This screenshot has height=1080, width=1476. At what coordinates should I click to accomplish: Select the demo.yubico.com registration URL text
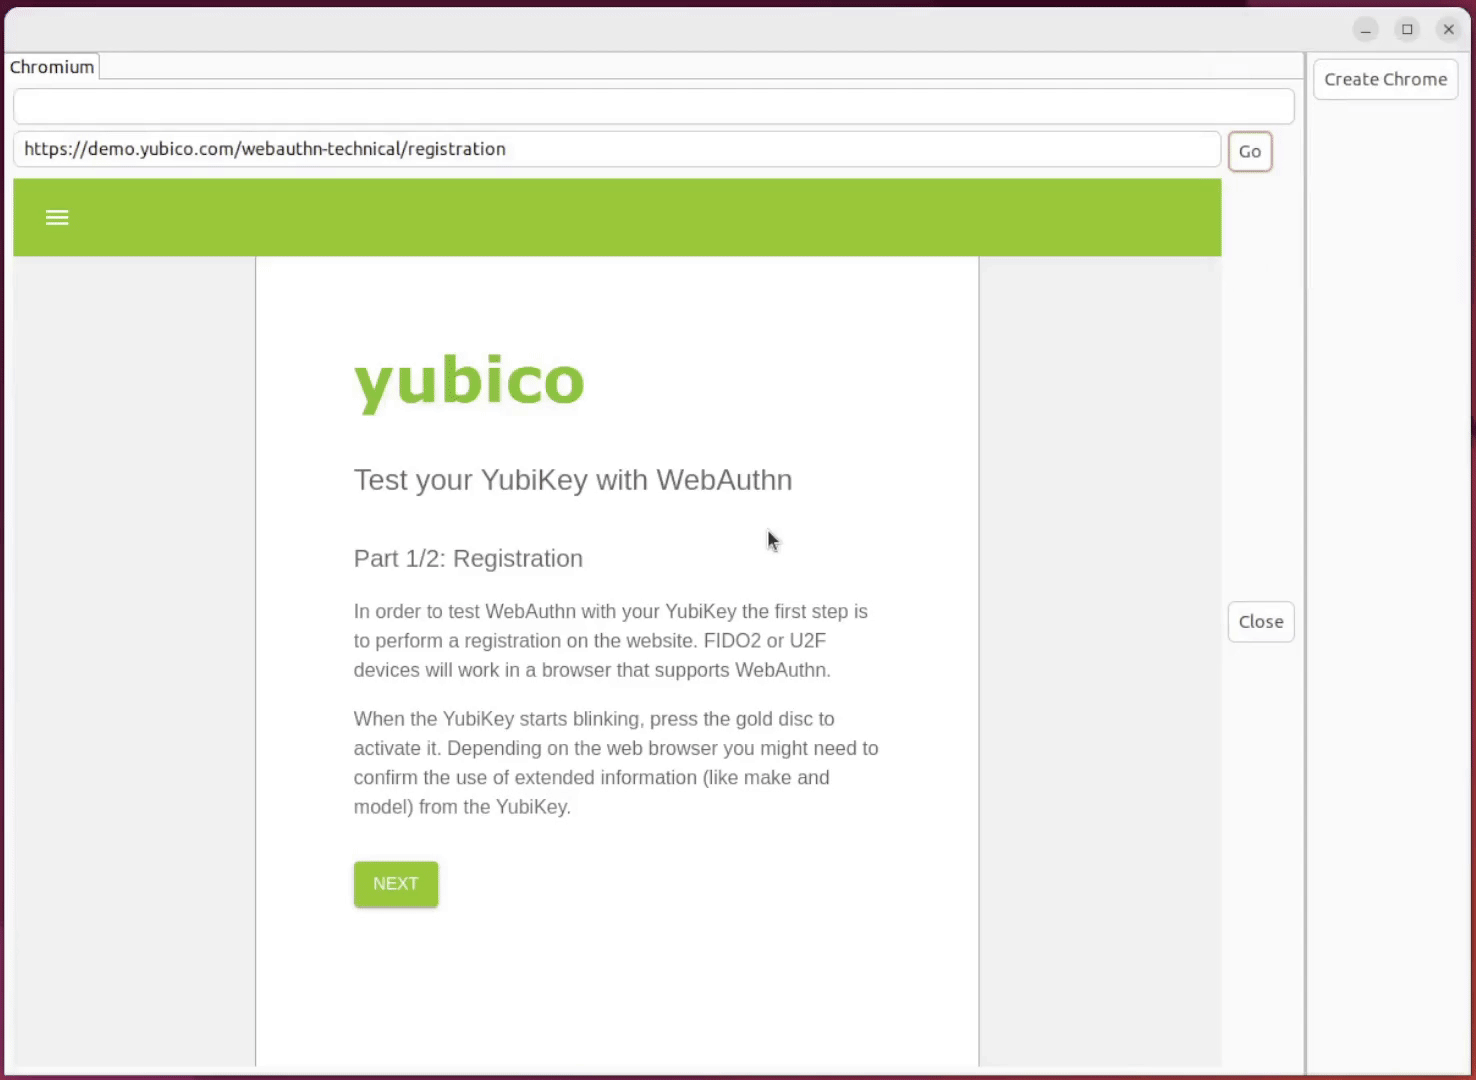click(264, 149)
